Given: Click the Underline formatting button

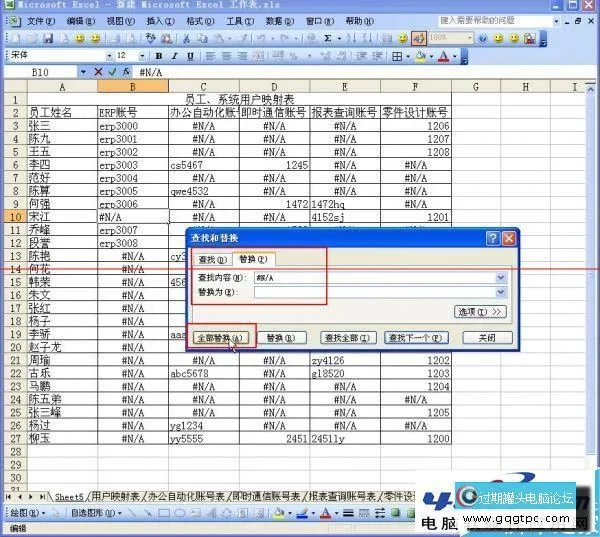Looking at the screenshot, I should (x=188, y=56).
